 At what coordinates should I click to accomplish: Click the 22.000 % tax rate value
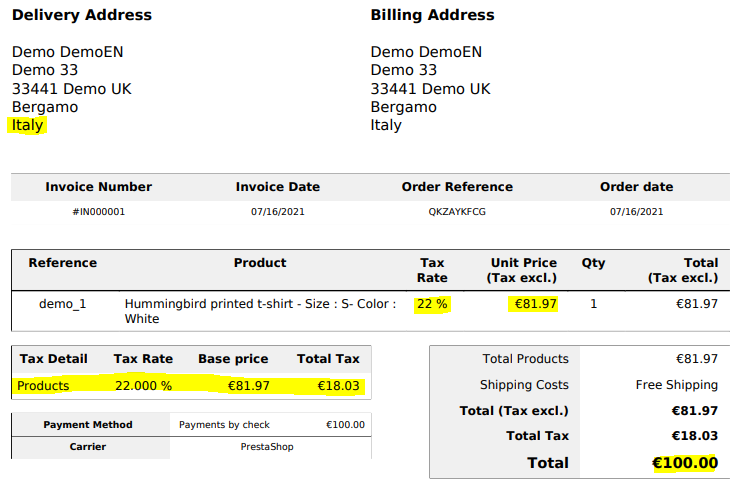point(143,385)
